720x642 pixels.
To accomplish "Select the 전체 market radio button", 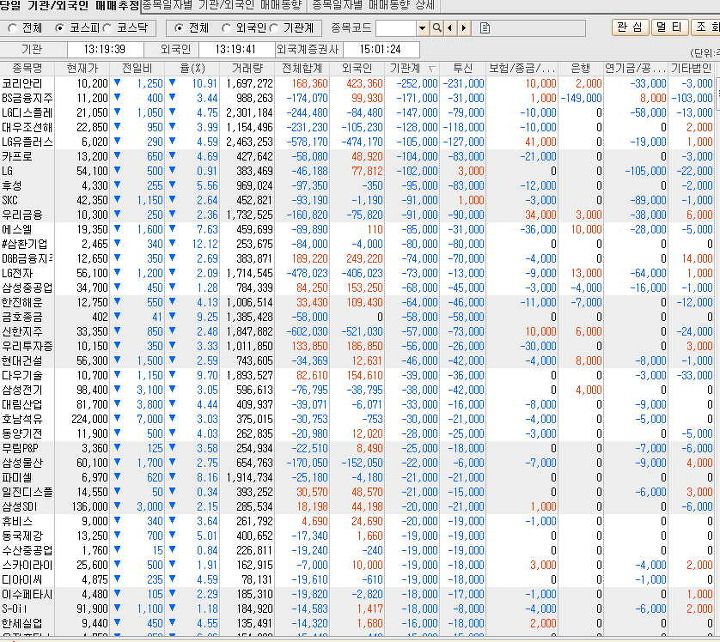I will pyautogui.click(x=12, y=28).
